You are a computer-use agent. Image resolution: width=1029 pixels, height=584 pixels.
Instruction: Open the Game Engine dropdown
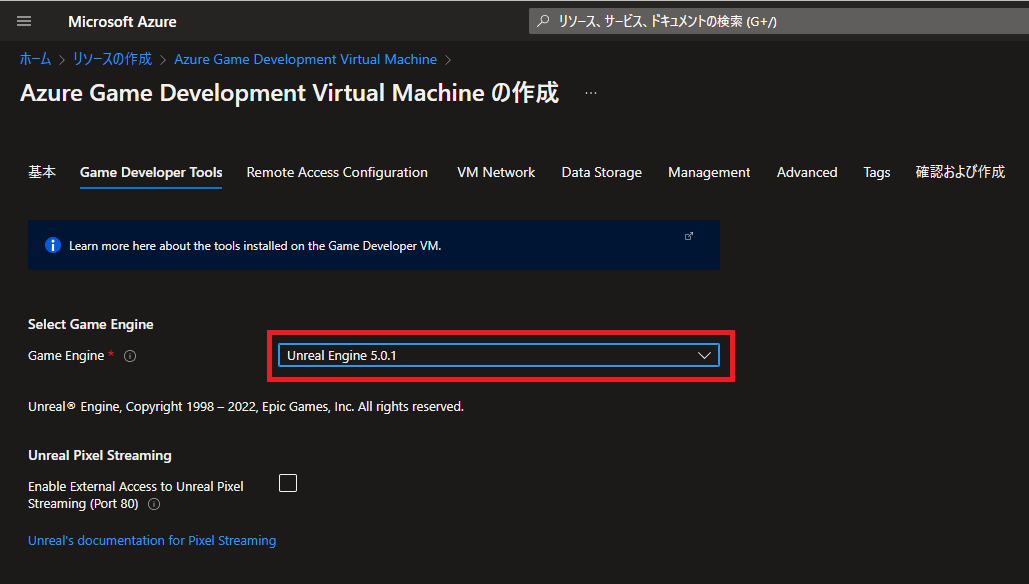point(499,354)
